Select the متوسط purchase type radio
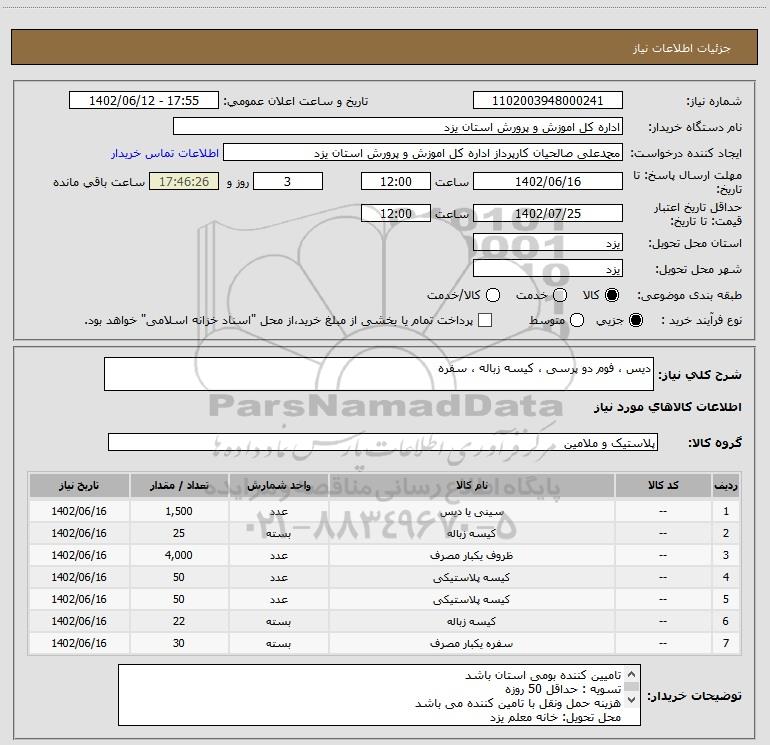This screenshot has width=770, height=745. [577, 320]
